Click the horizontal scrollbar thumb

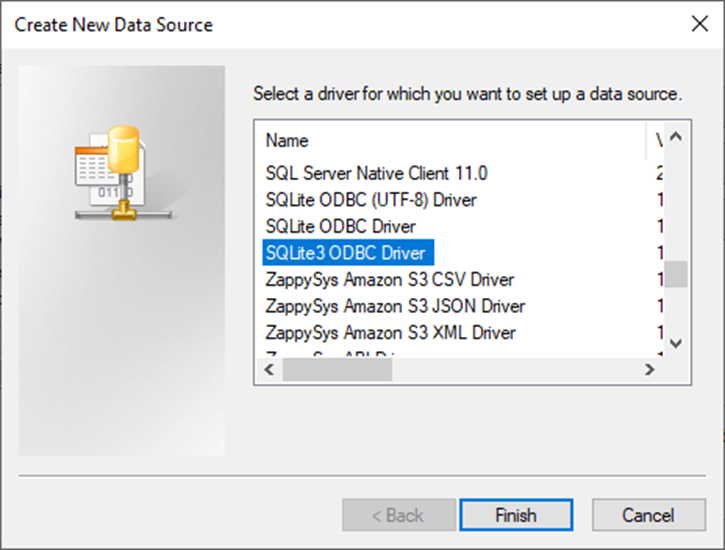[337, 369]
